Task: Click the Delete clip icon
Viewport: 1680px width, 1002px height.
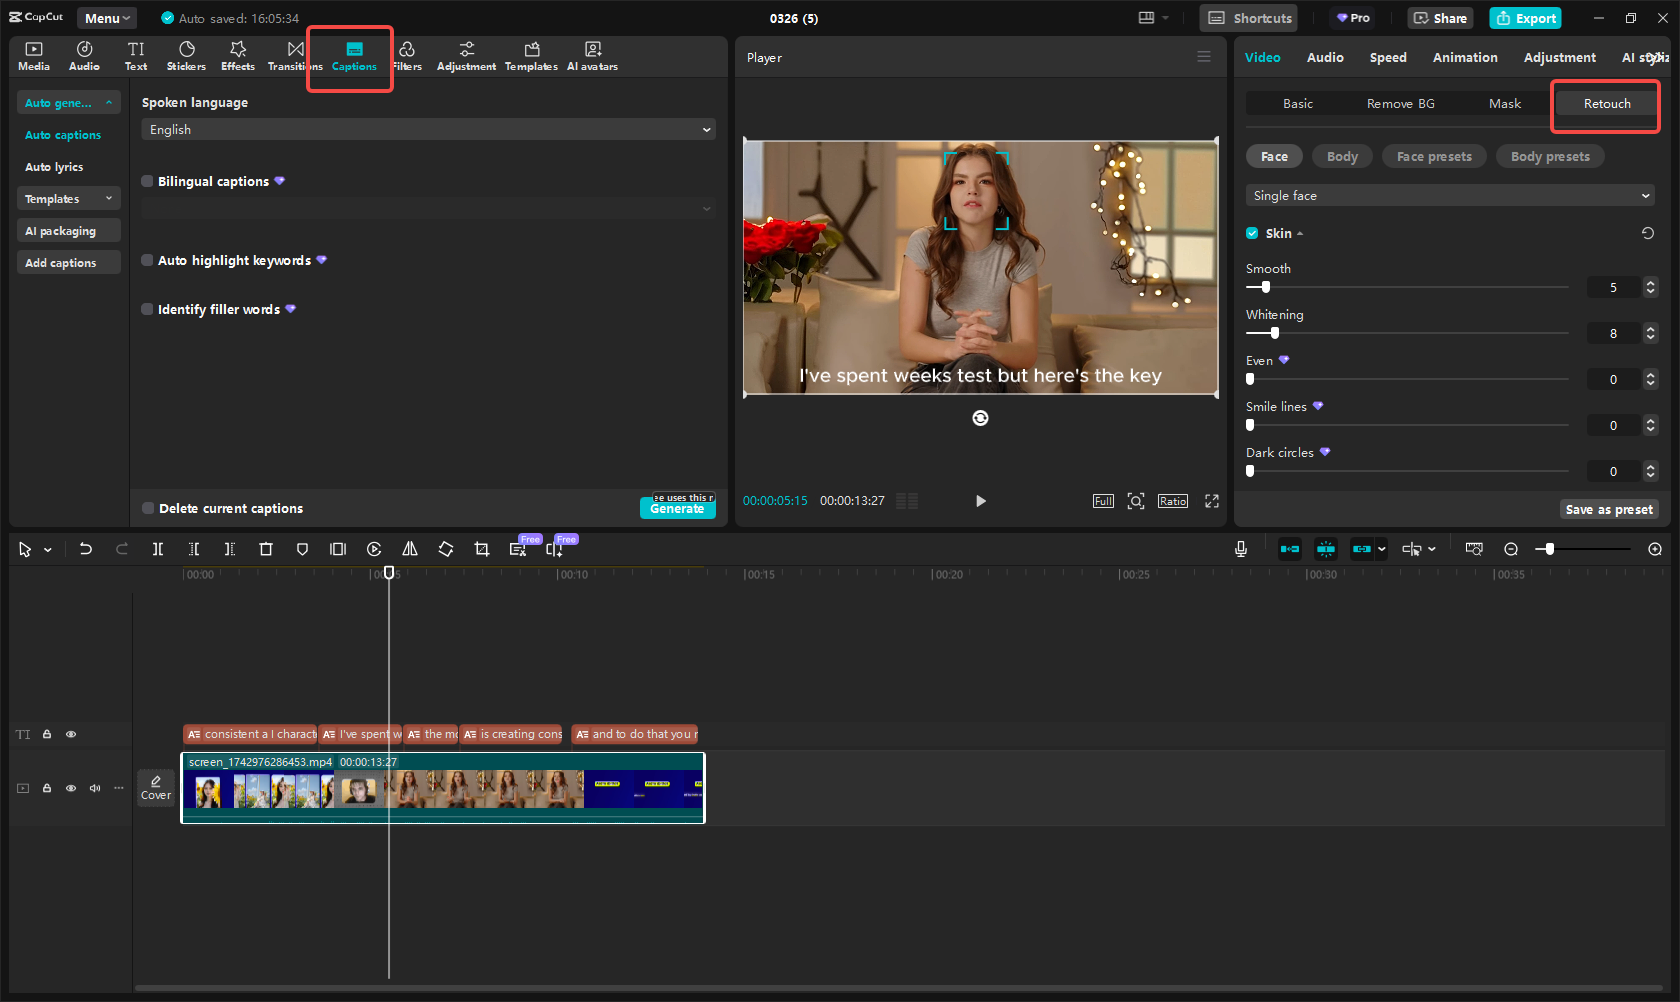Action: coord(265,549)
